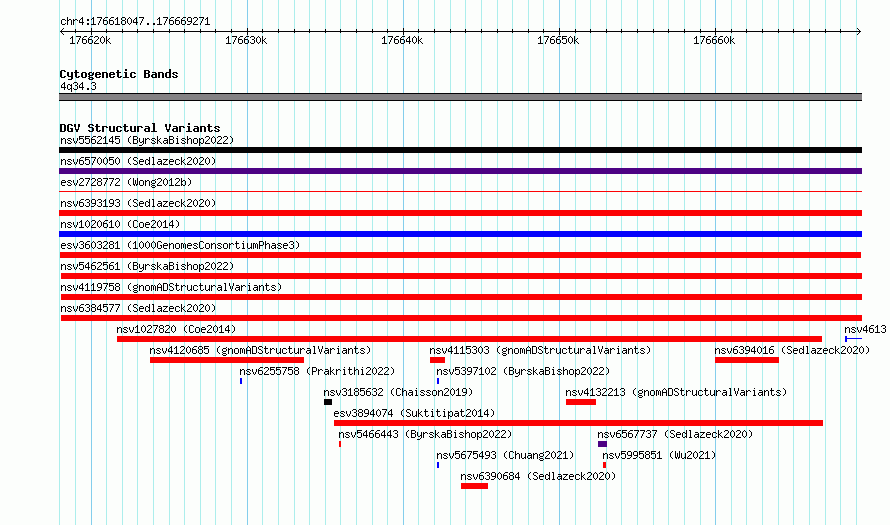Click the Cytogenetic Bands track title
This screenshot has width=890, height=525.
(119, 74)
